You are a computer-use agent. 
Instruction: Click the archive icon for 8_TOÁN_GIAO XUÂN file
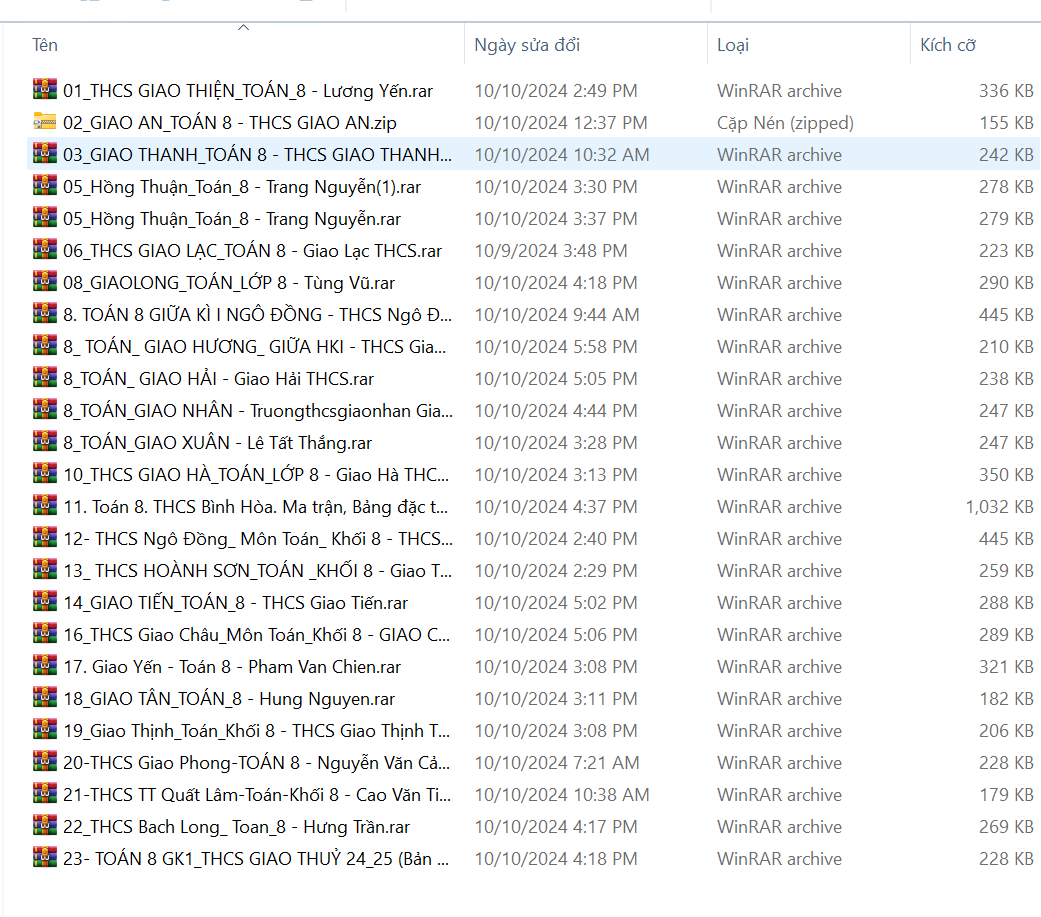point(44,442)
